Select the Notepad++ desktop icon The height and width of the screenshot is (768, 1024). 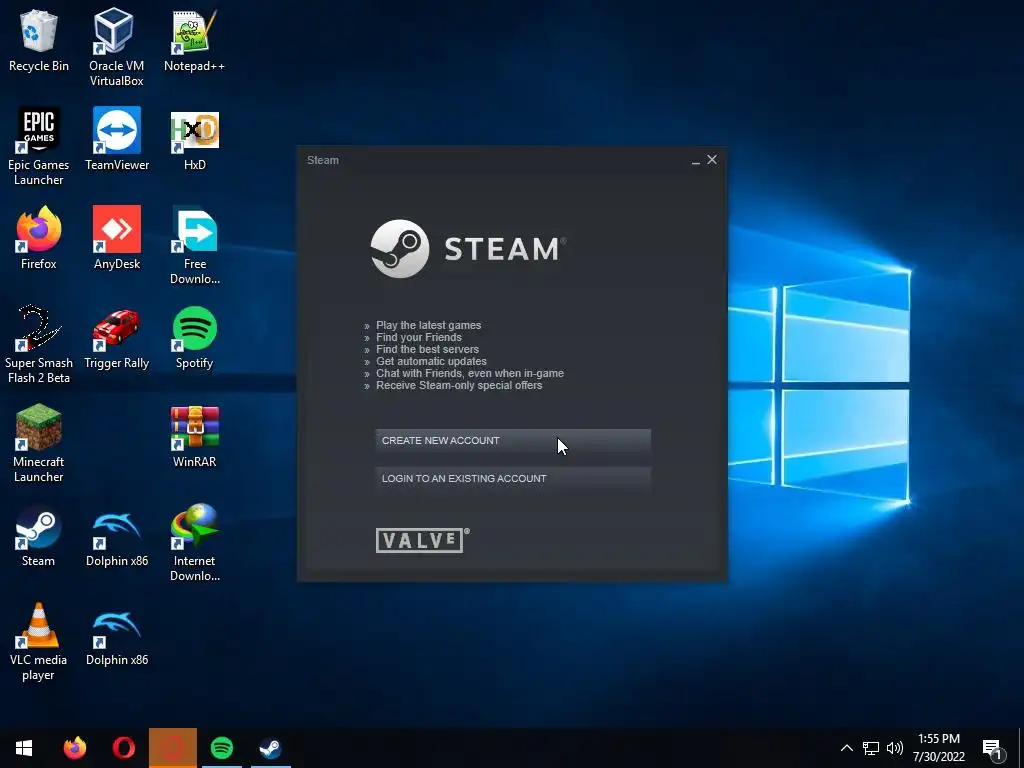click(x=194, y=41)
